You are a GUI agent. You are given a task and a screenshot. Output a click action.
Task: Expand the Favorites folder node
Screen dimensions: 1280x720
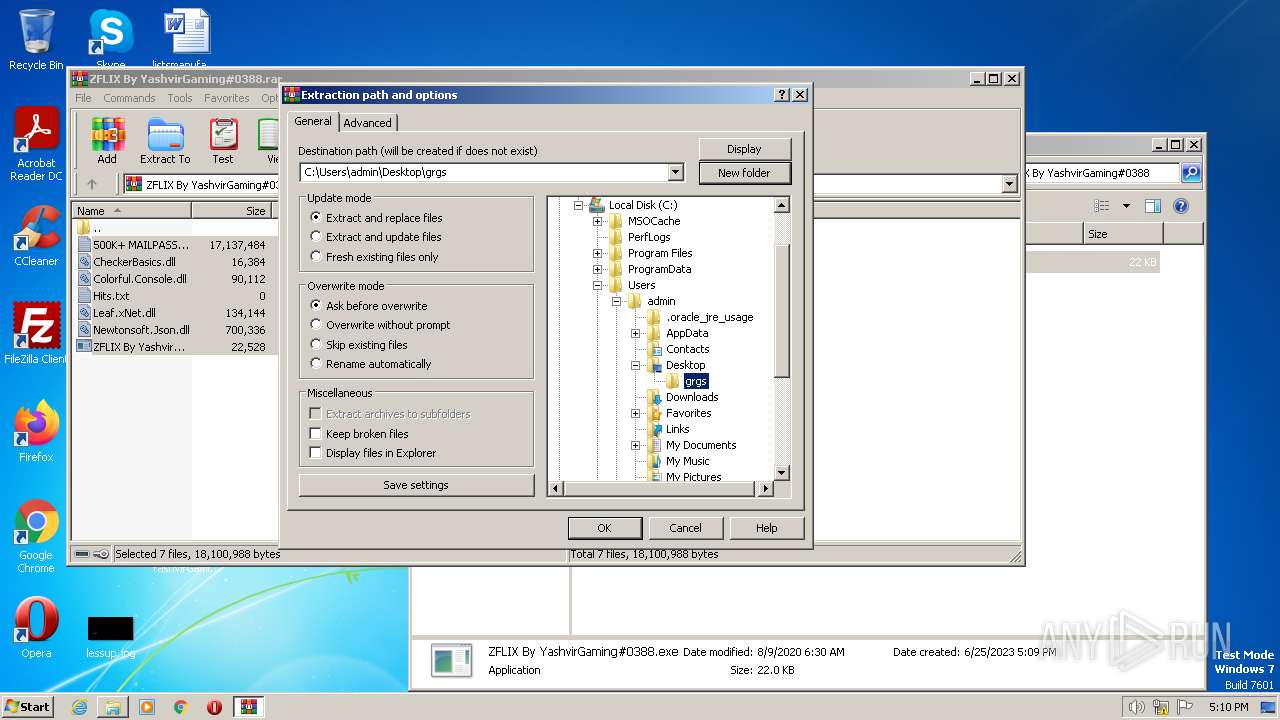coord(635,413)
